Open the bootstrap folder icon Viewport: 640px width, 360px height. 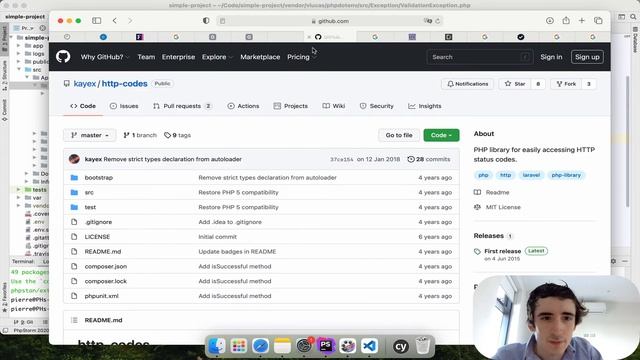tap(74, 178)
